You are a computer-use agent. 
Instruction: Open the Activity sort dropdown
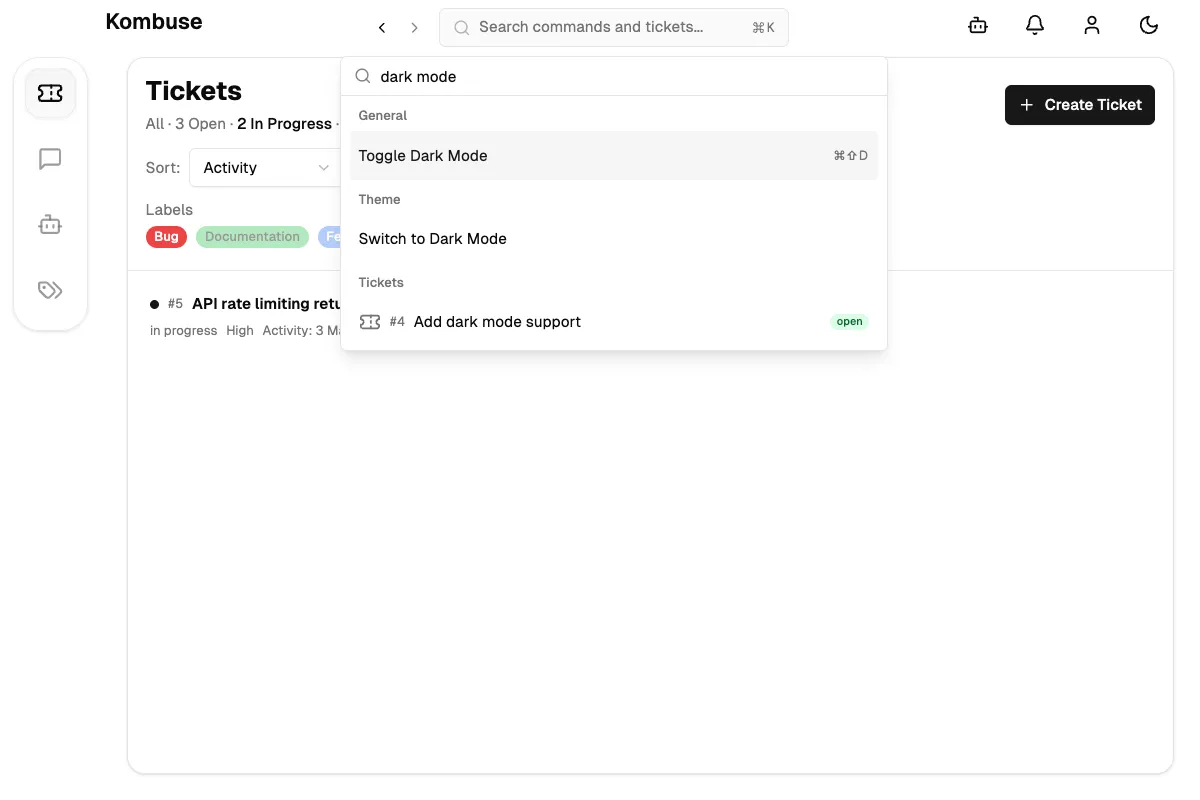pyautogui.click(x=264, y=167)
